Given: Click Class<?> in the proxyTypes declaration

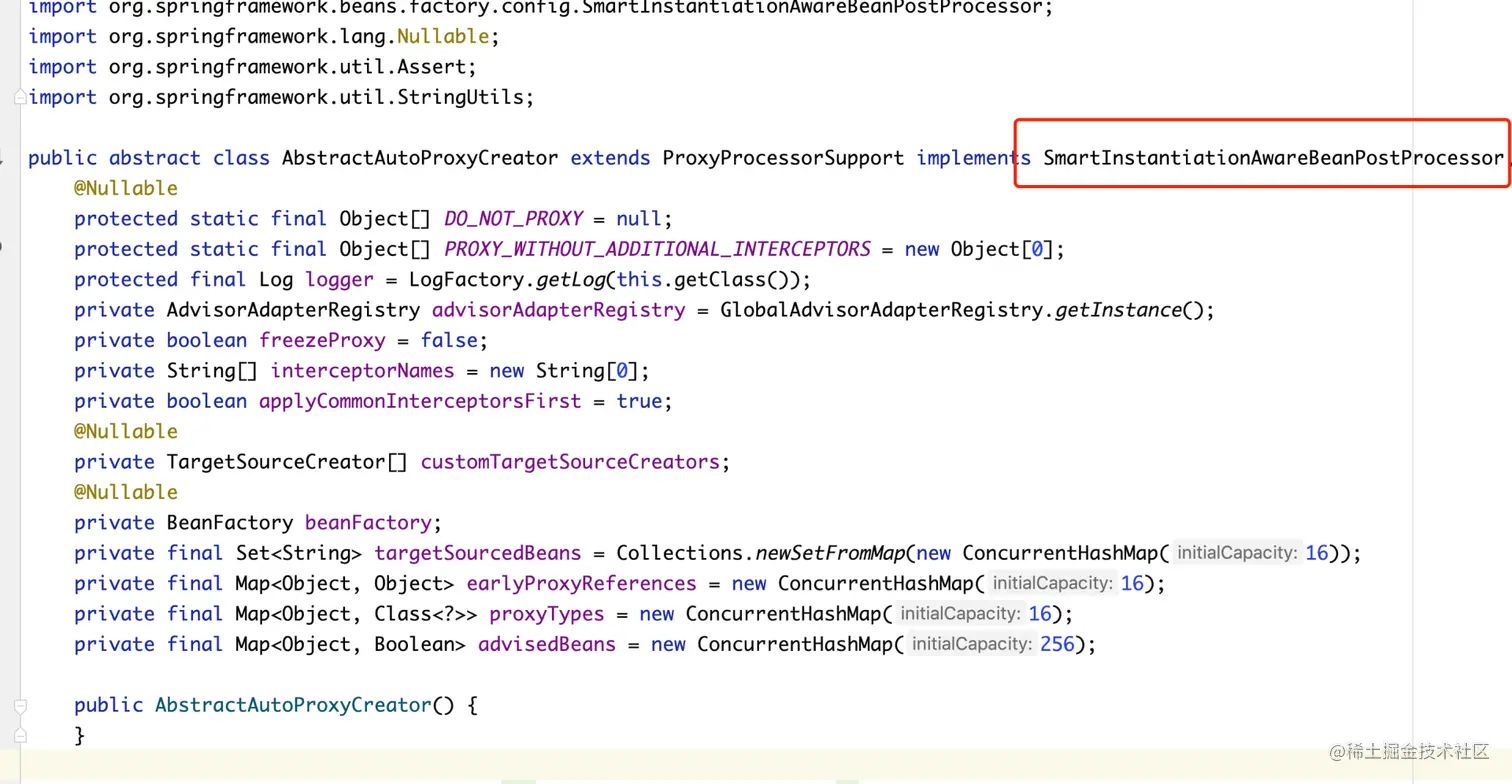Looking at the screenshot, I should click(x=420, y=614).
